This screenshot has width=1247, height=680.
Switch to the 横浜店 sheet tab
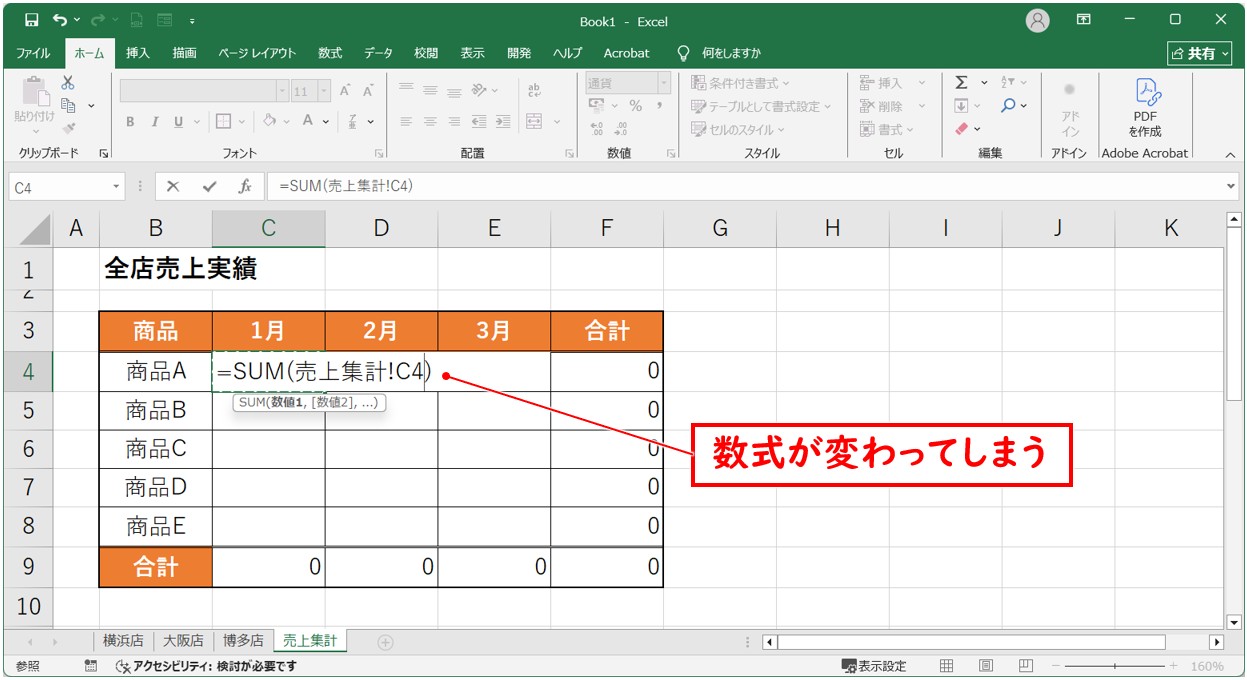click(122, 641)
